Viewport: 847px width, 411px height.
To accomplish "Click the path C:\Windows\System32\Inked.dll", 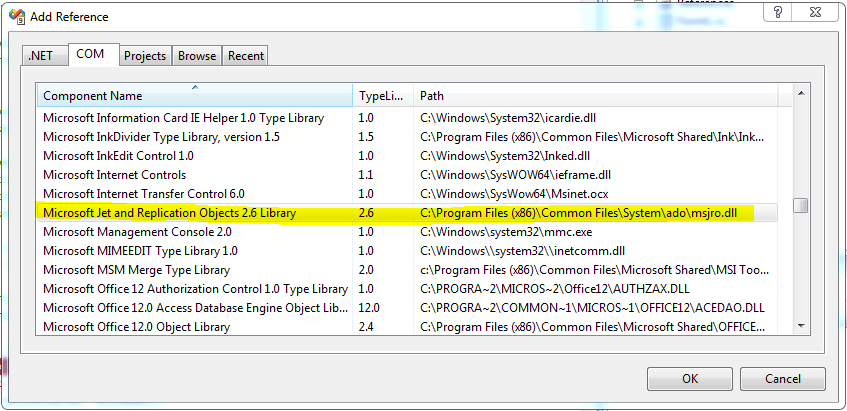I will pos(505,156).
